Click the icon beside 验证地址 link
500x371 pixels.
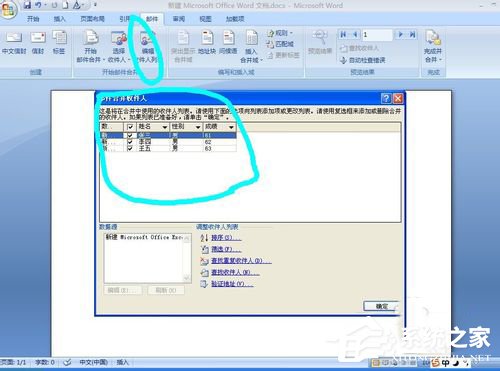coord(204,284)
